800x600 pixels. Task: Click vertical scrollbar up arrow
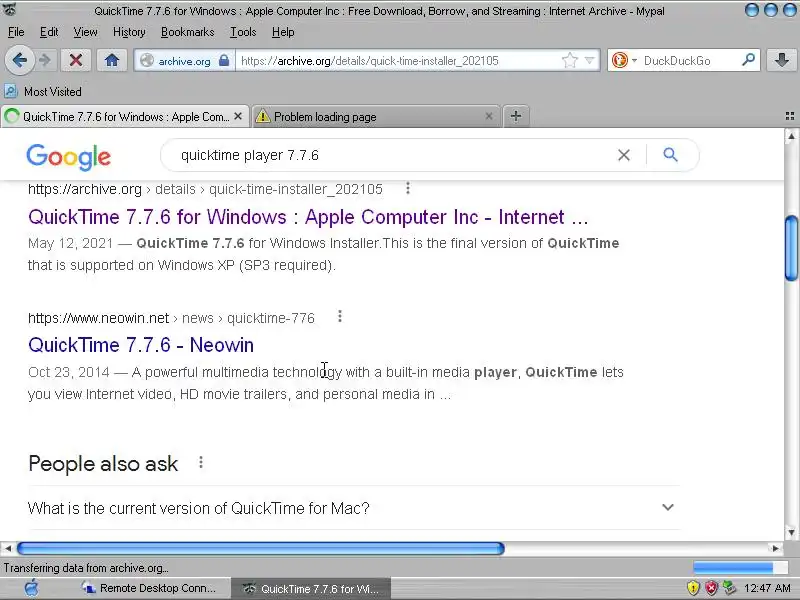[x=791, y=136]
